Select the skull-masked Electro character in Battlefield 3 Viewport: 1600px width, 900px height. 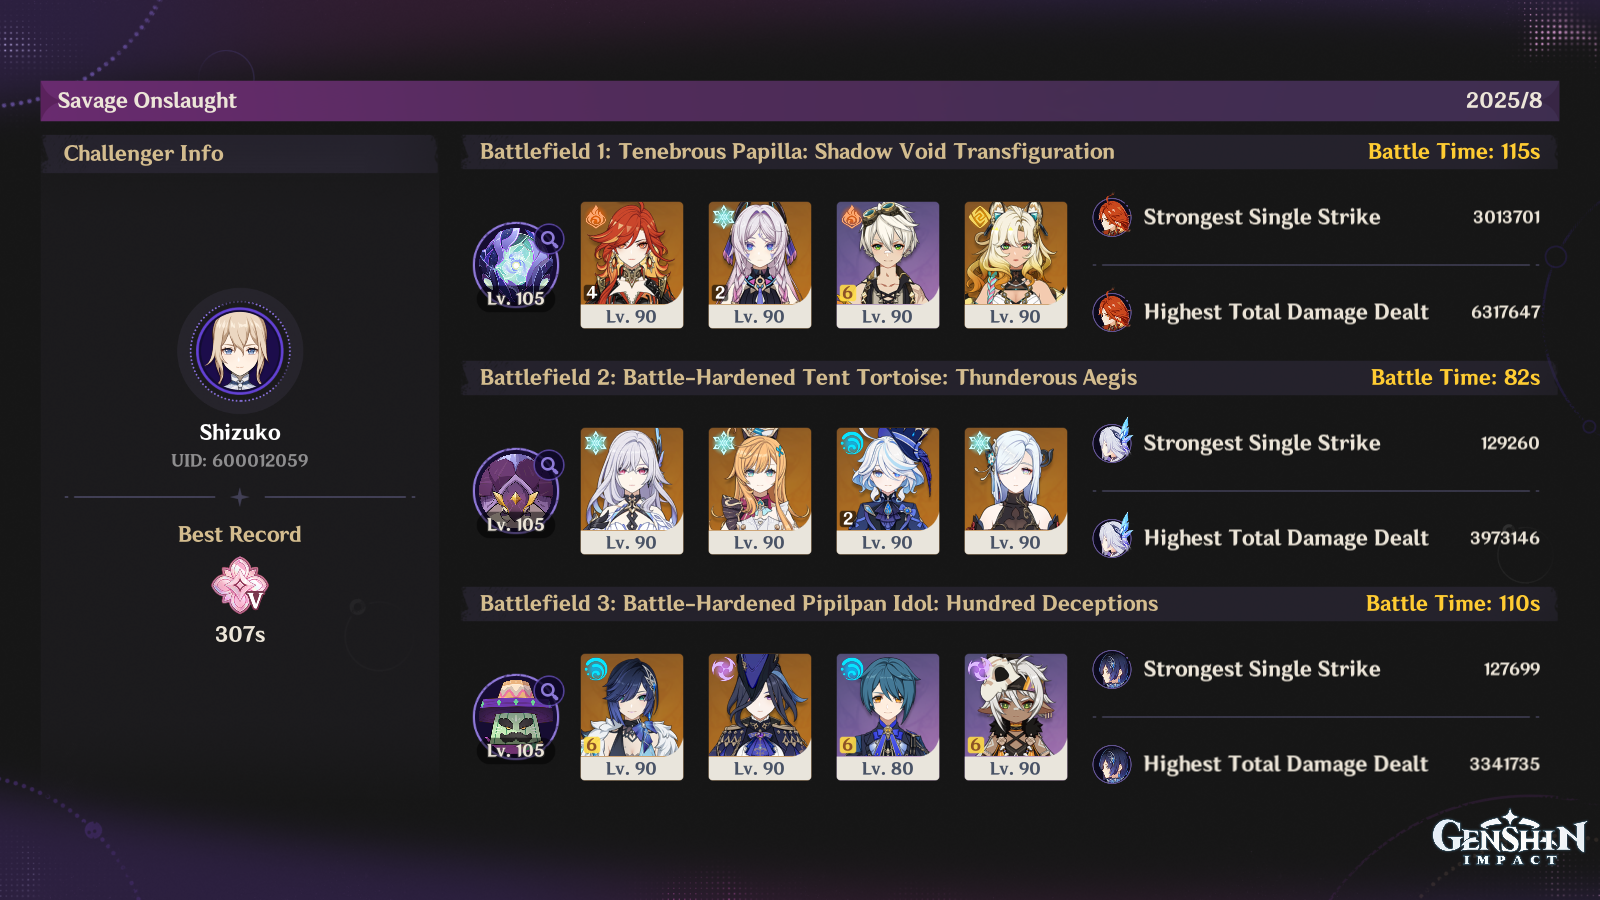(1016, 717)
